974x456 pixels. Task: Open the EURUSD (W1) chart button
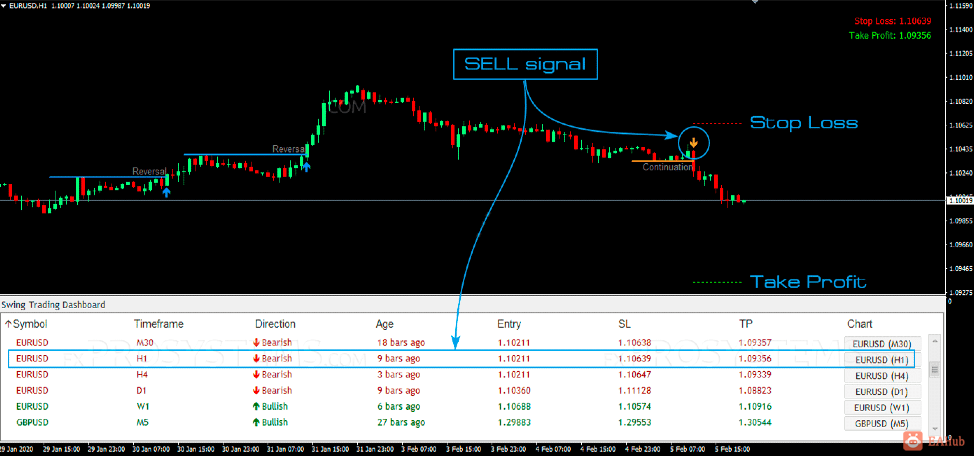(881, 408)
